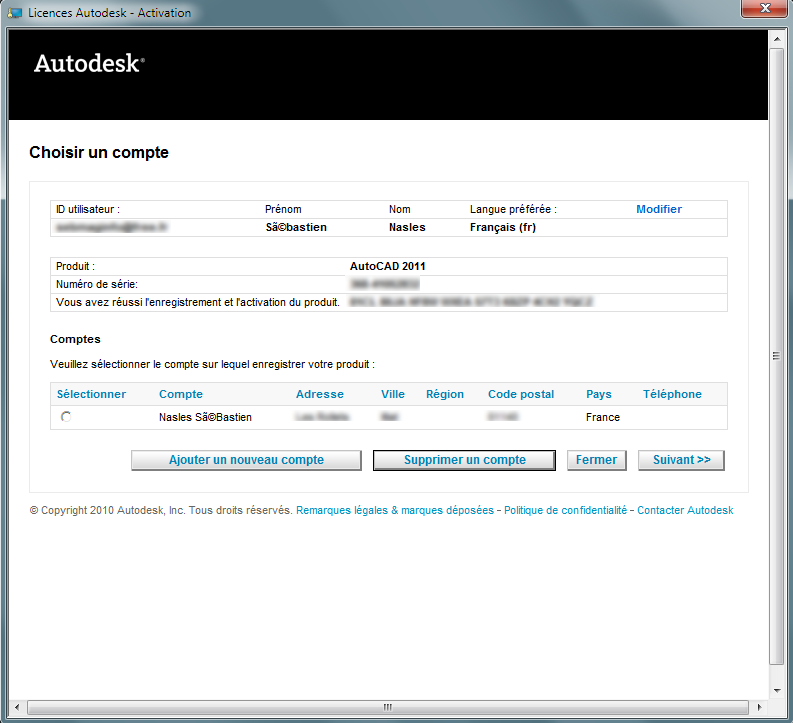Go to next step with Suivant >>

[681, 460]
